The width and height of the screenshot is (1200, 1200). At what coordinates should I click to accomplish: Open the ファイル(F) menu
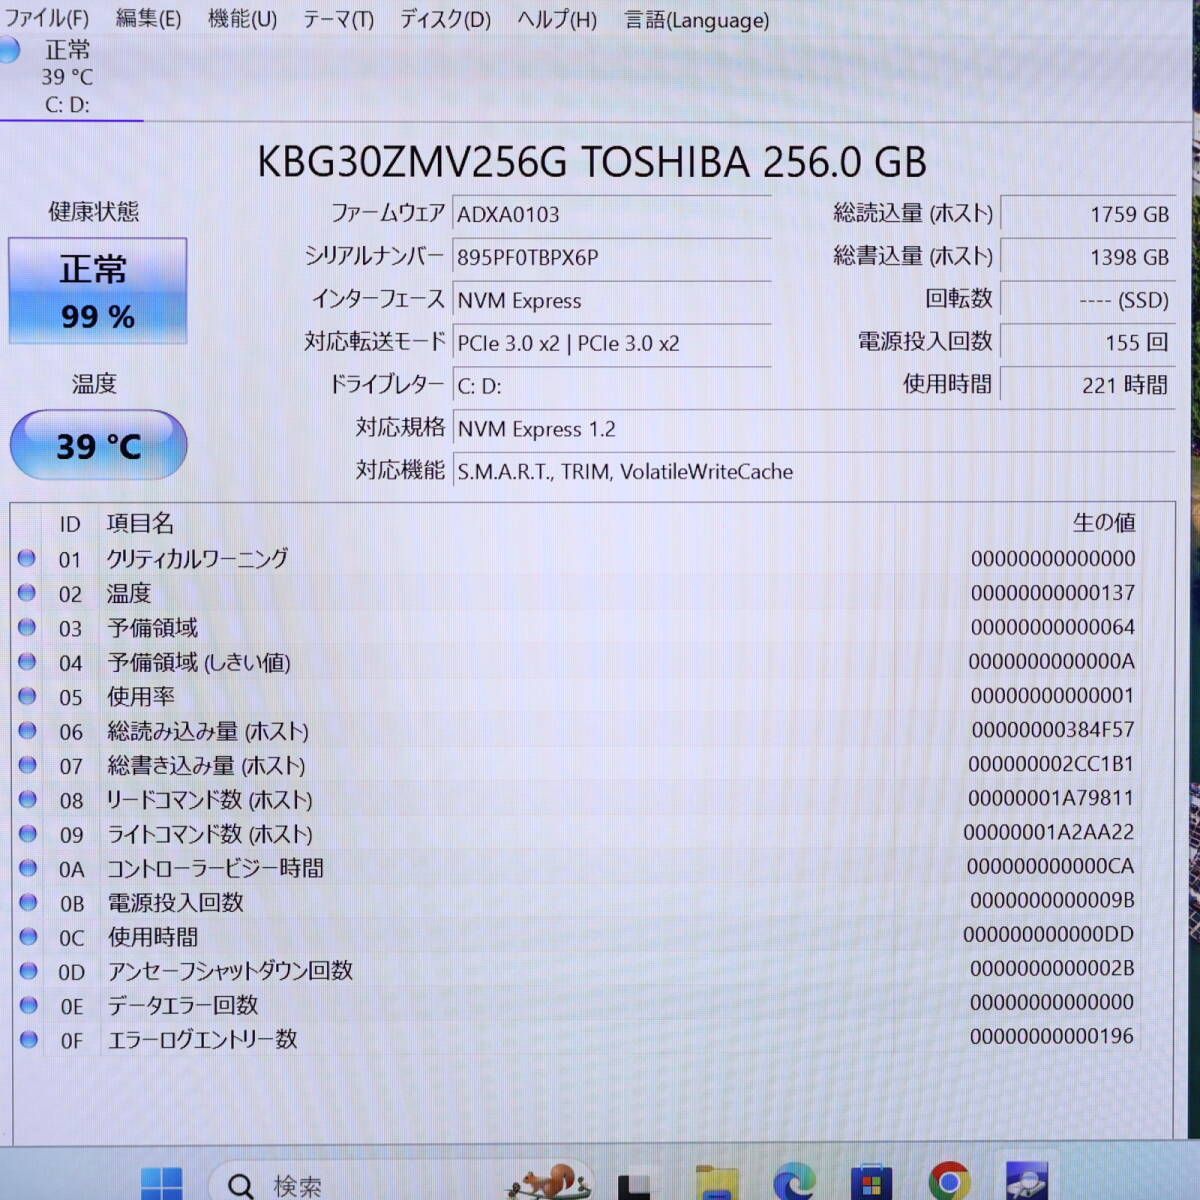tap(47, 19)
